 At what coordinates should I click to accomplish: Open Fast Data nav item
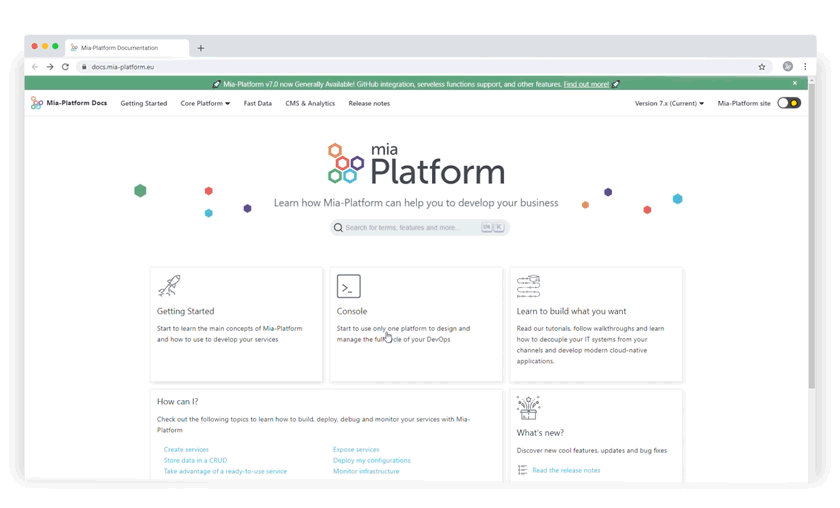click(x=258, y=103)
